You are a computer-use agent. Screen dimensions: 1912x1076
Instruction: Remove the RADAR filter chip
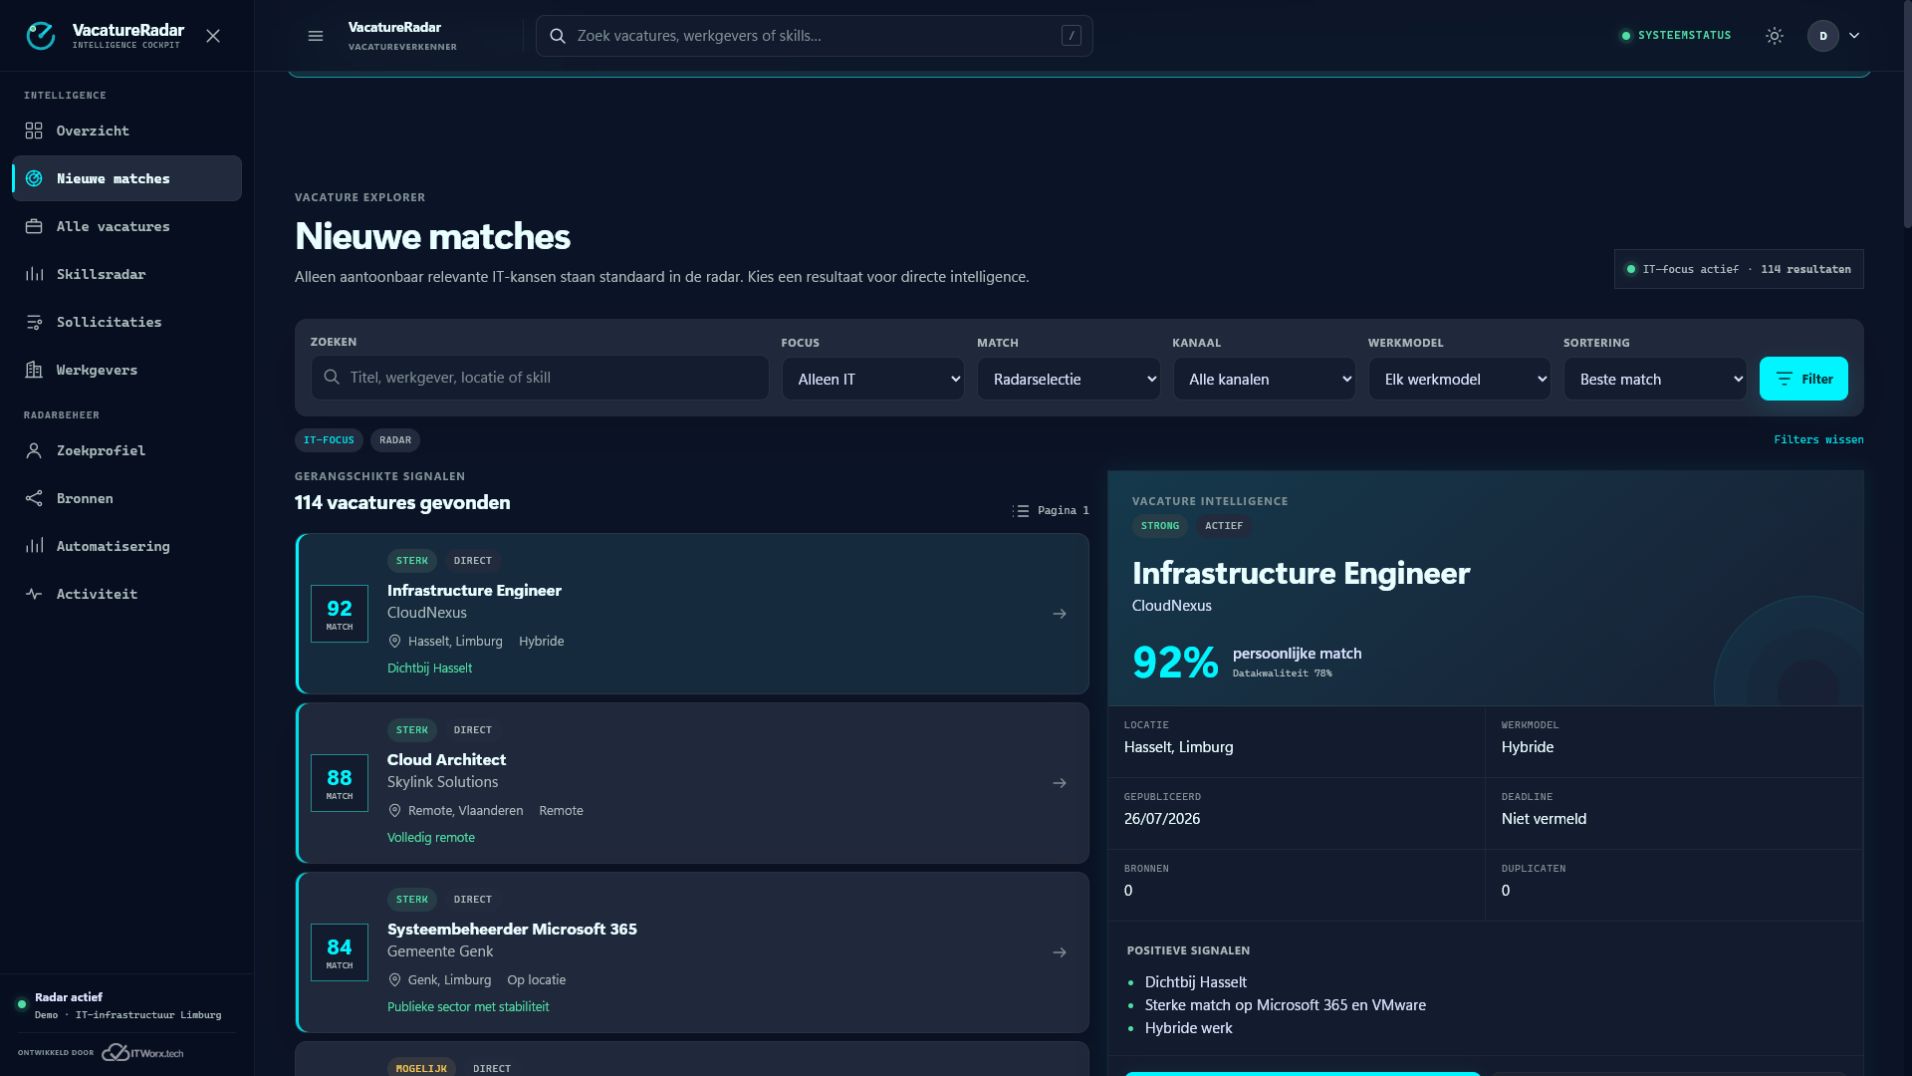click(395, 440)
